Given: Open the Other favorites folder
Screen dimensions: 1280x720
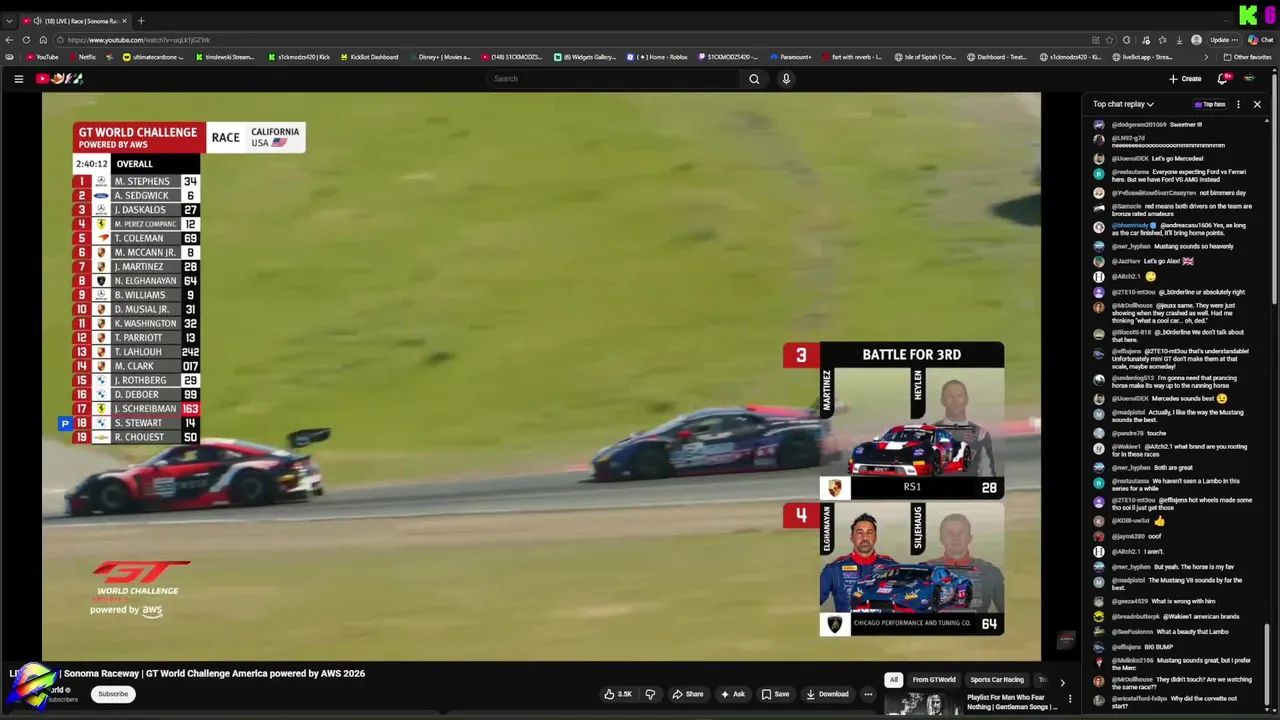Looking at the screenshot, I should pos(1246,57).
